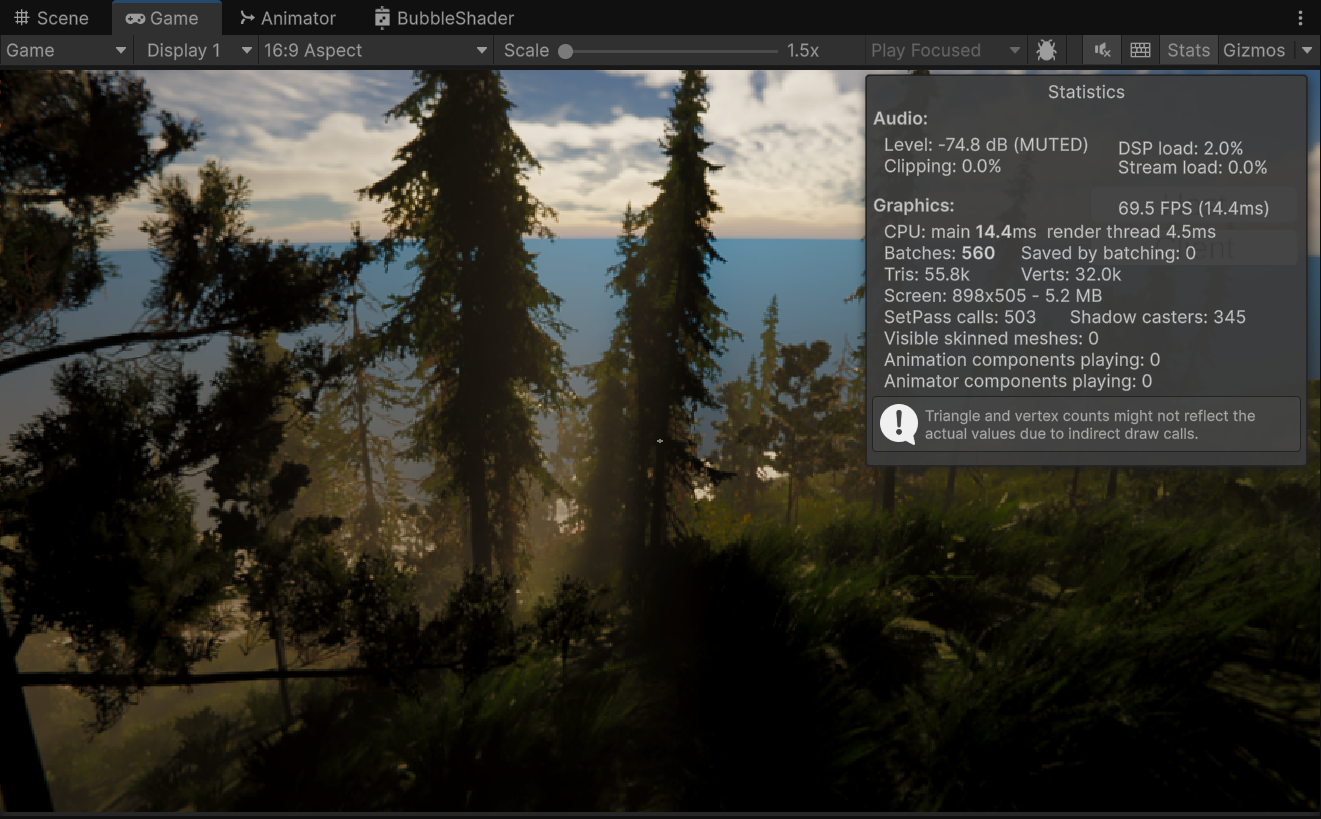Unmute audio using the speaker icon

(x=1101, y=49)
